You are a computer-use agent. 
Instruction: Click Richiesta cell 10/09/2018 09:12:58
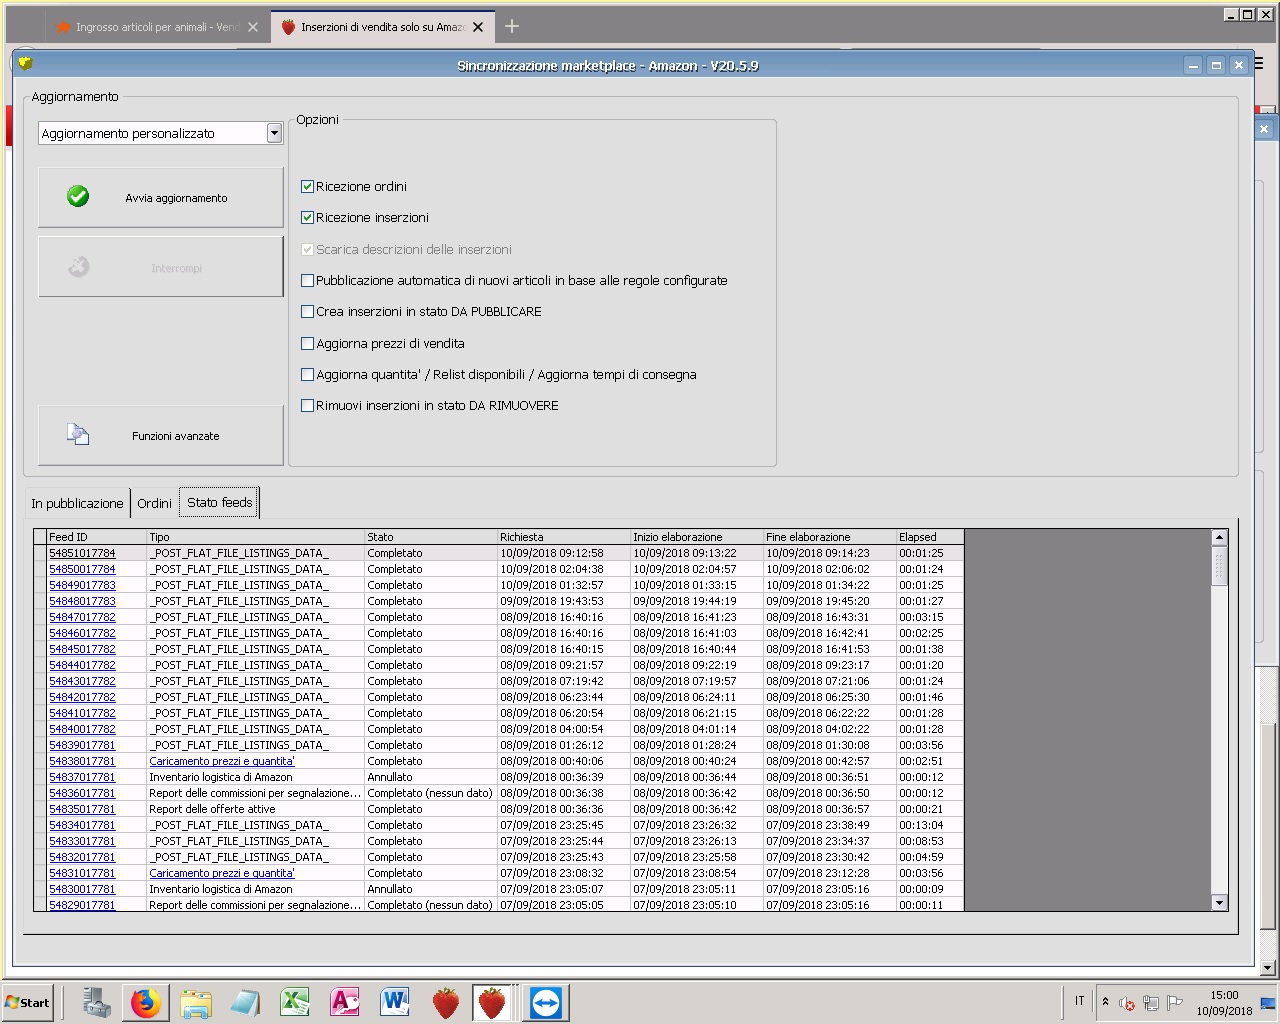(x=552, y=553)
